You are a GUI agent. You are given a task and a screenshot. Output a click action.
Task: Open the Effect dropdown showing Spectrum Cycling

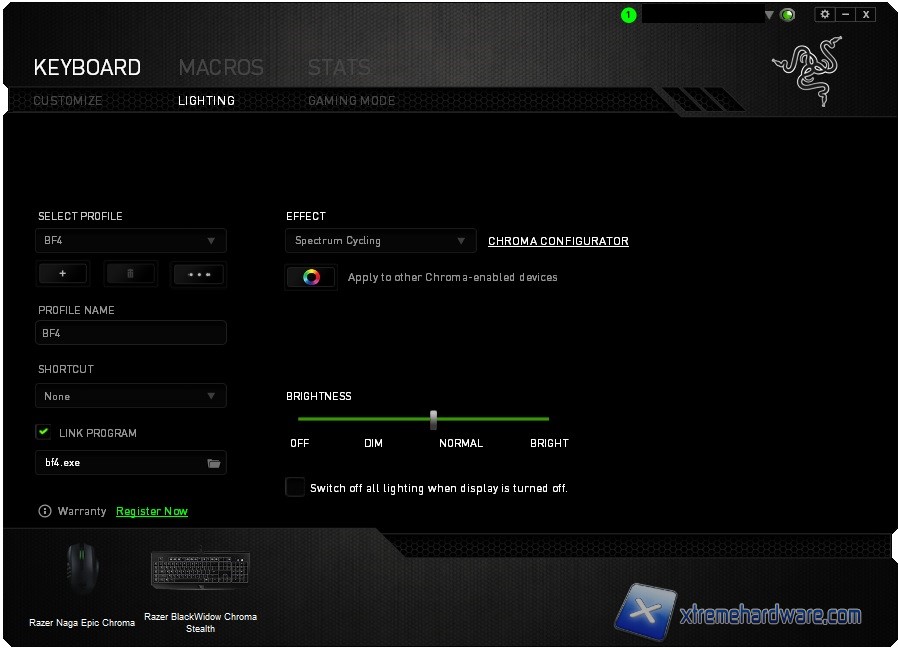pyautogui.click(x=380, y=241)
